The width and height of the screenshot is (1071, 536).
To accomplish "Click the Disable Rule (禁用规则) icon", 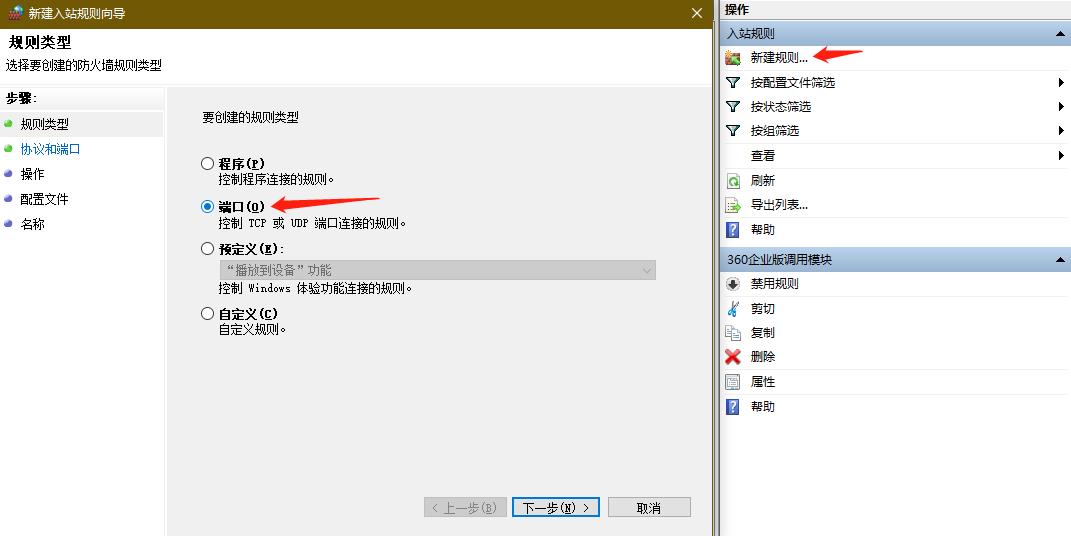I will click(x=733, y=284).
